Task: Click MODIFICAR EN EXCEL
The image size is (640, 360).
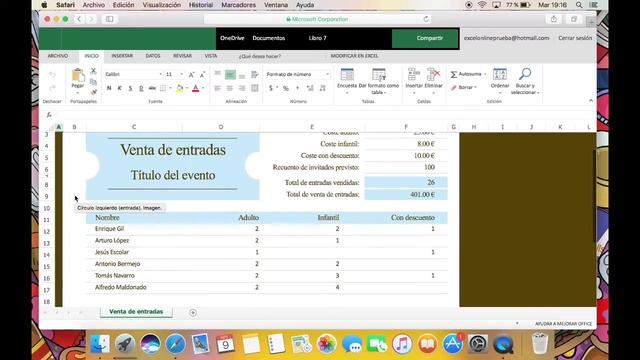Action: click(x=354, y=56)
